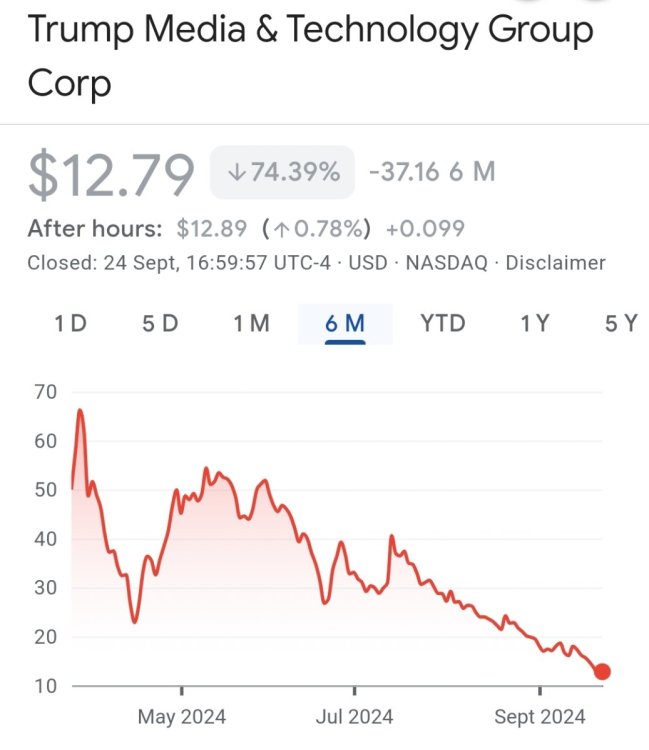
Task: Click the May 2024 axis label
Action: 181,717
